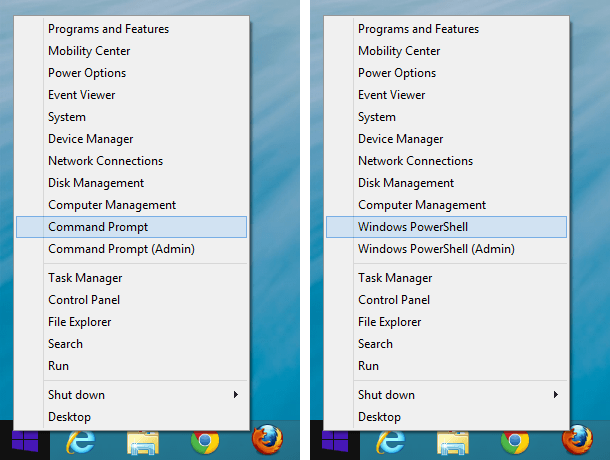Launch Firefox icon below the PowerShell menu
Screen dimensions: 610x460
tap(577, 440)
